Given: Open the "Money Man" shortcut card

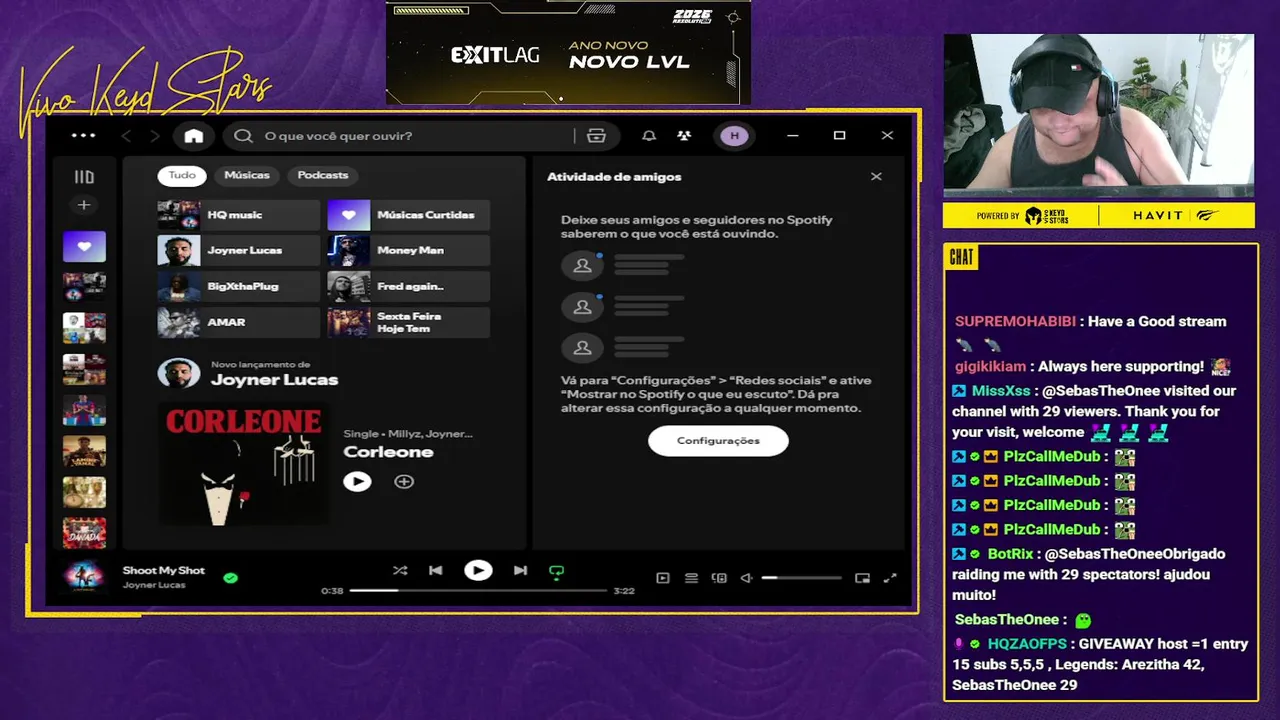Looking at the screenshot, I should point(408,251).
